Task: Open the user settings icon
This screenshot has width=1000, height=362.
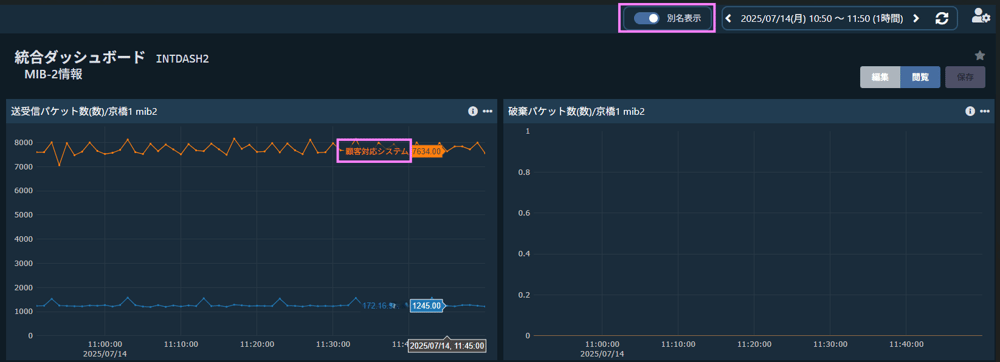Action: tap(980, 17)
